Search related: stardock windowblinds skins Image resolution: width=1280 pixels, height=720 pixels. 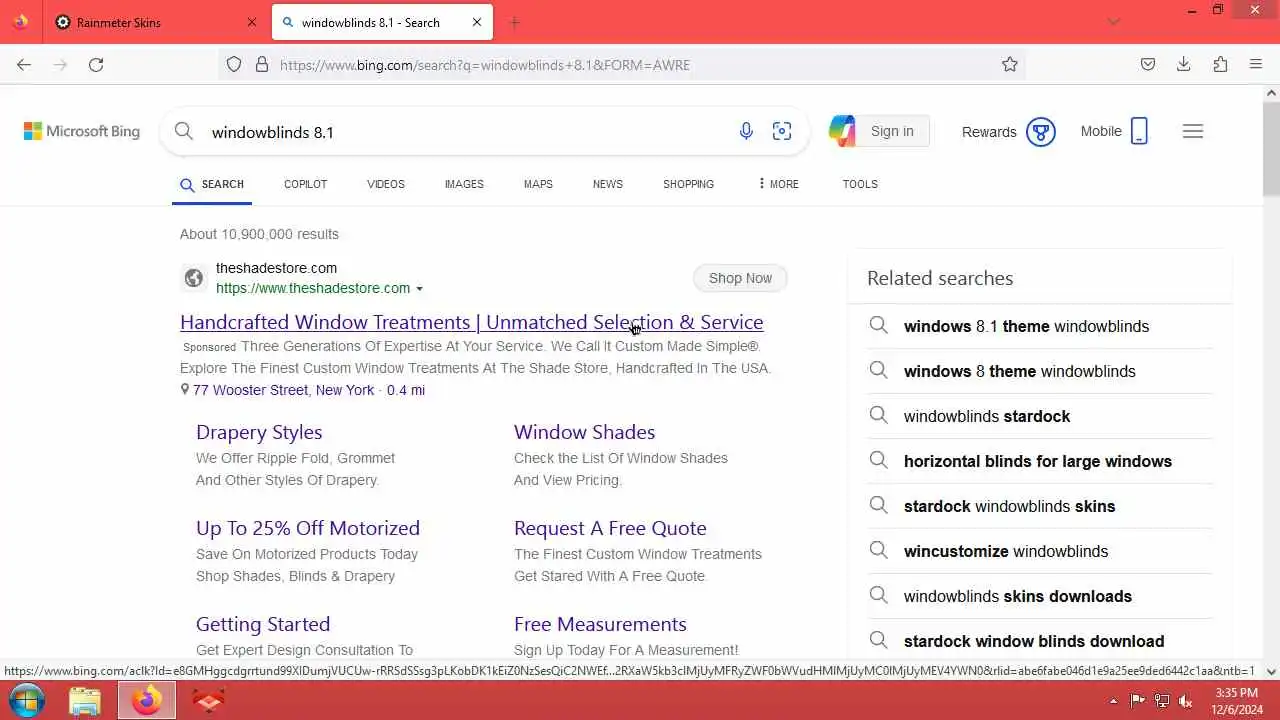click(x=1040, y=506)
